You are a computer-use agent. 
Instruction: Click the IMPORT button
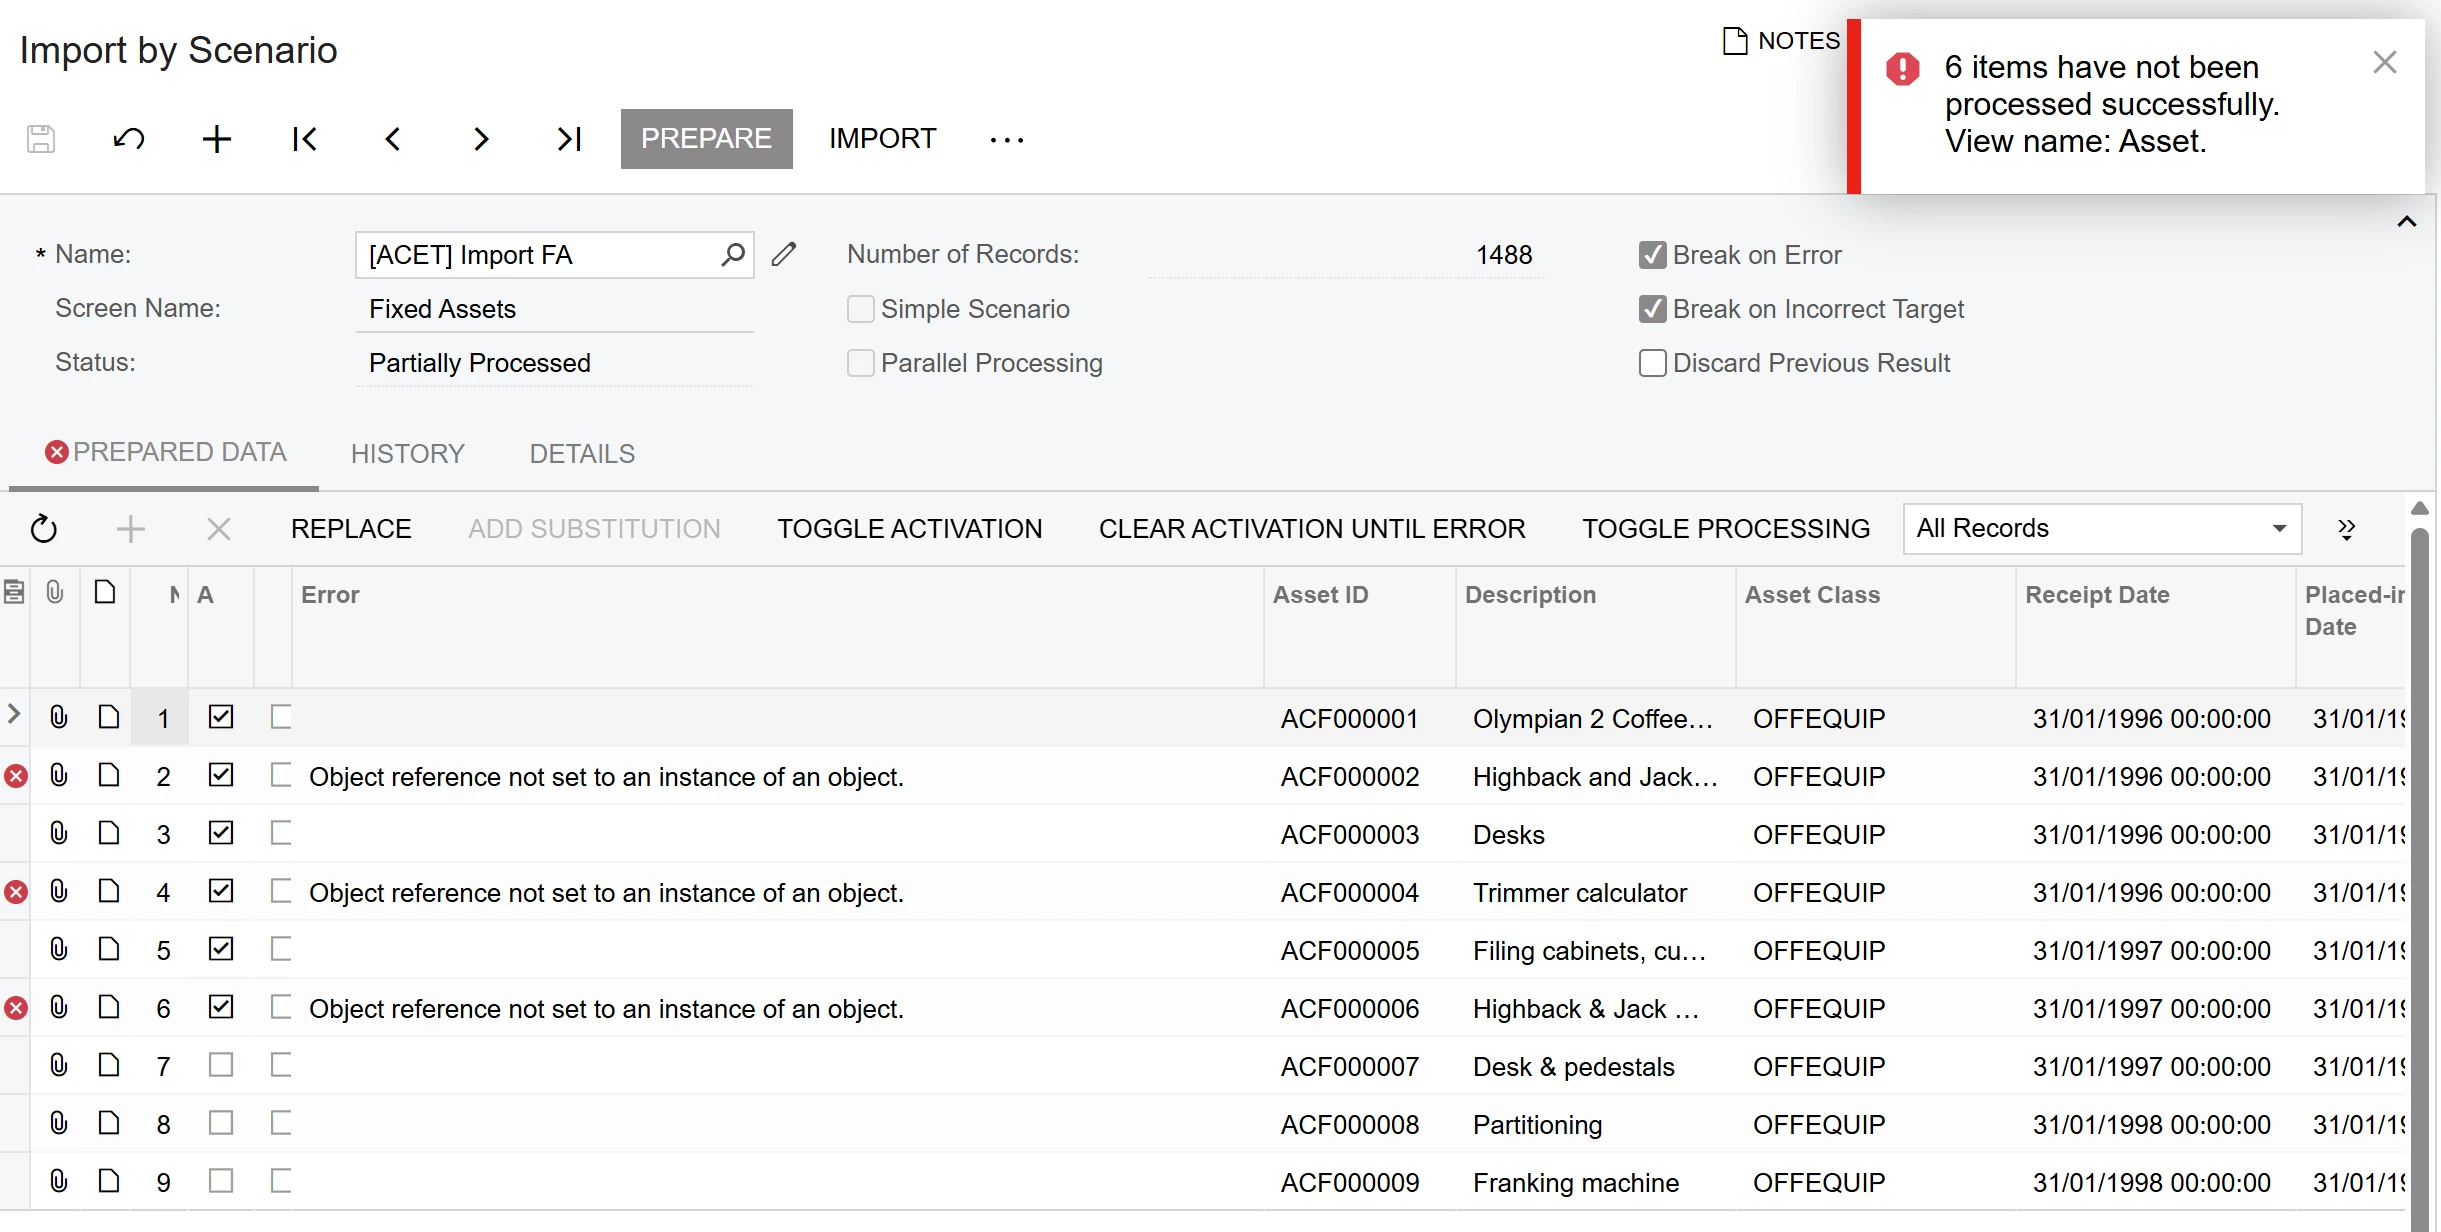[x=882, y=139]
